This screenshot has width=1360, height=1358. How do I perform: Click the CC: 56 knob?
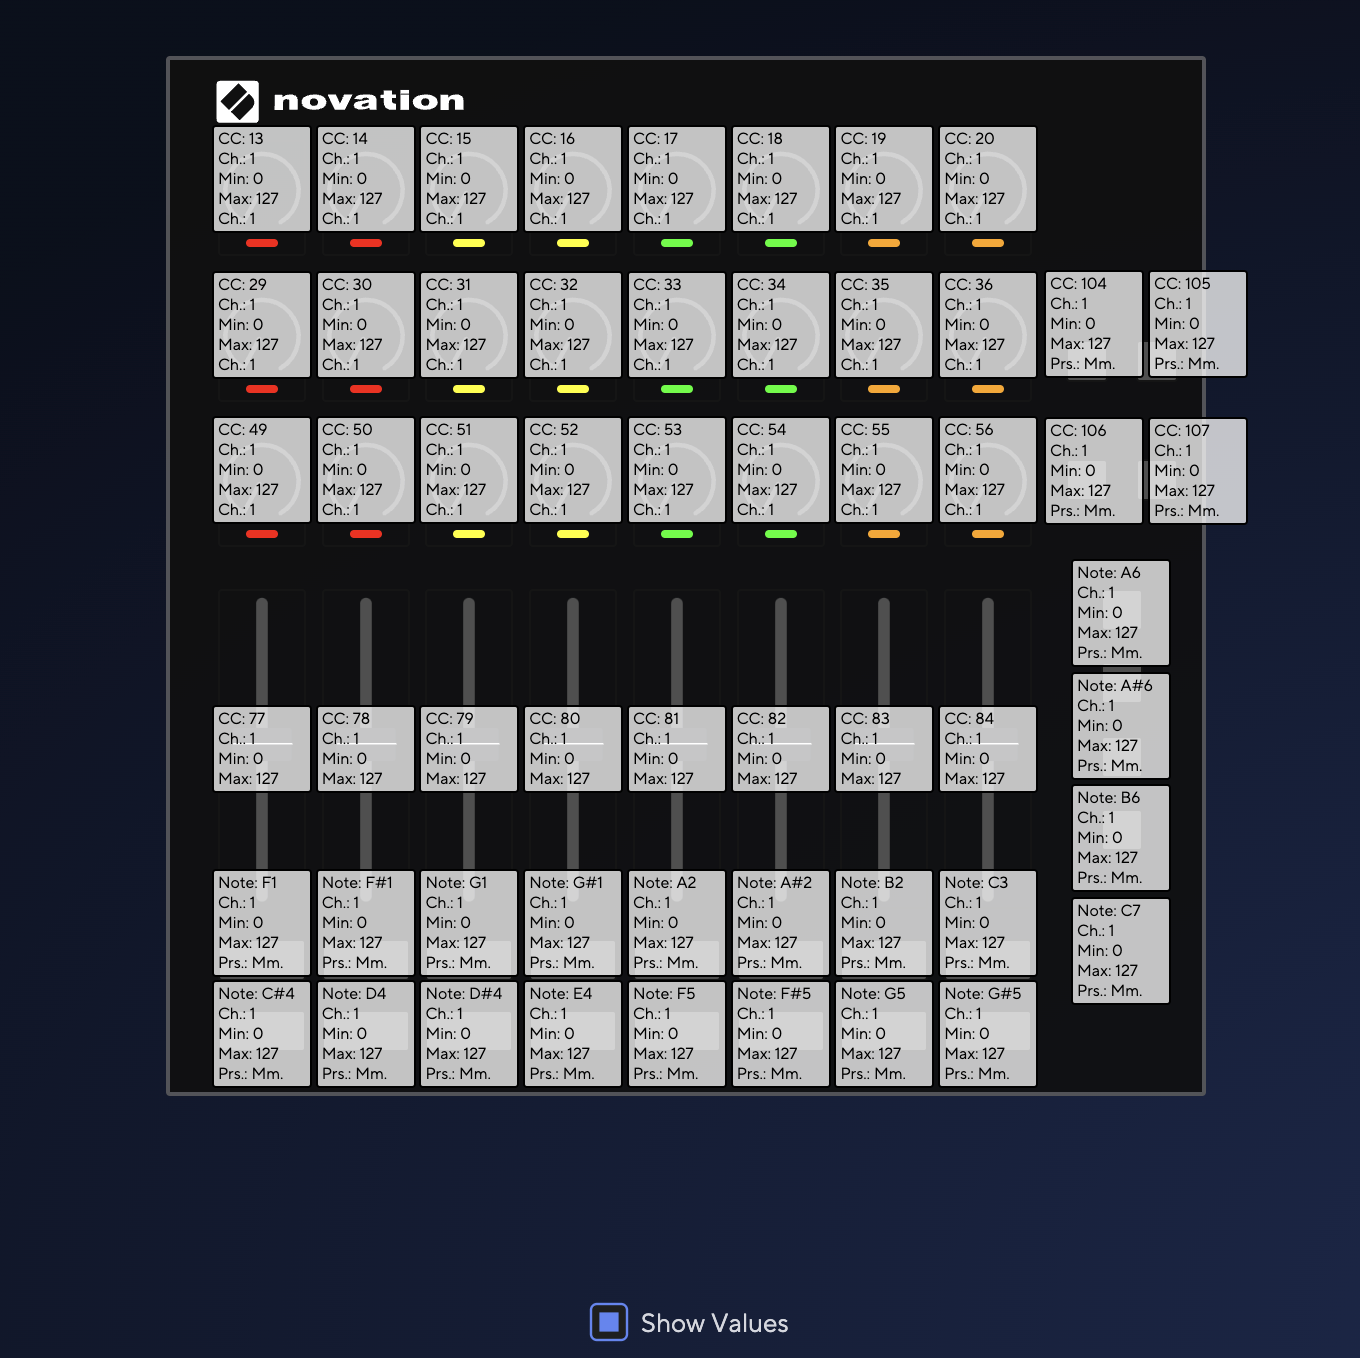[x=988, y=470]
